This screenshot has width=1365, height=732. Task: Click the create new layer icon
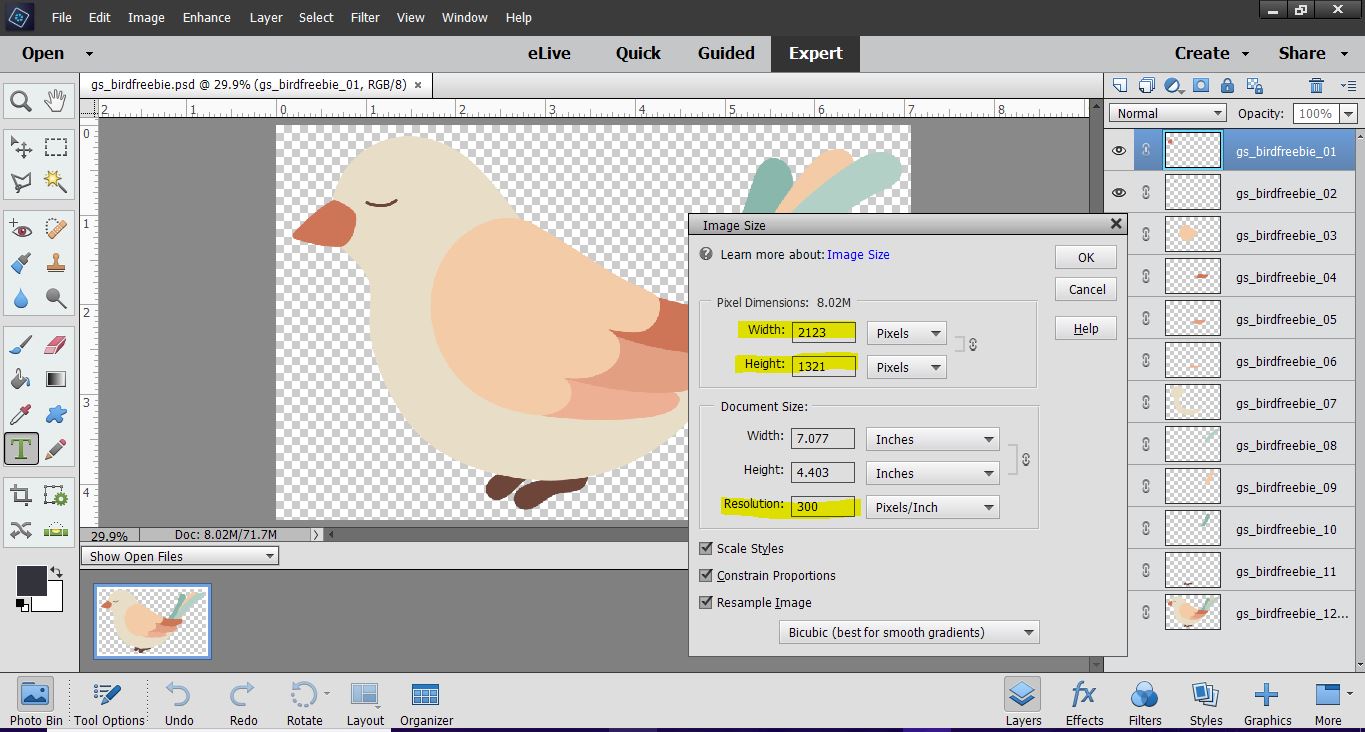pos(1120,86)
